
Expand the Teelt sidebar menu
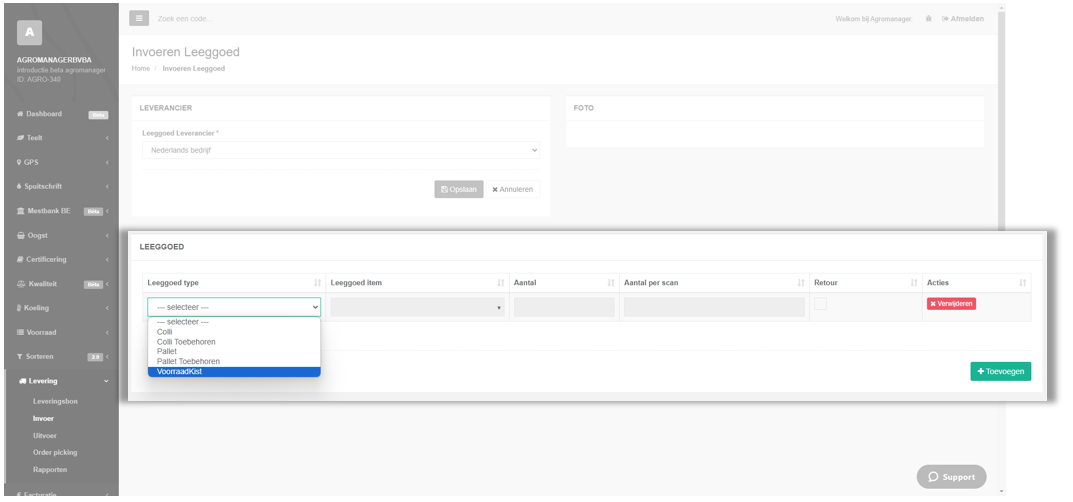(x=62, y=138)
